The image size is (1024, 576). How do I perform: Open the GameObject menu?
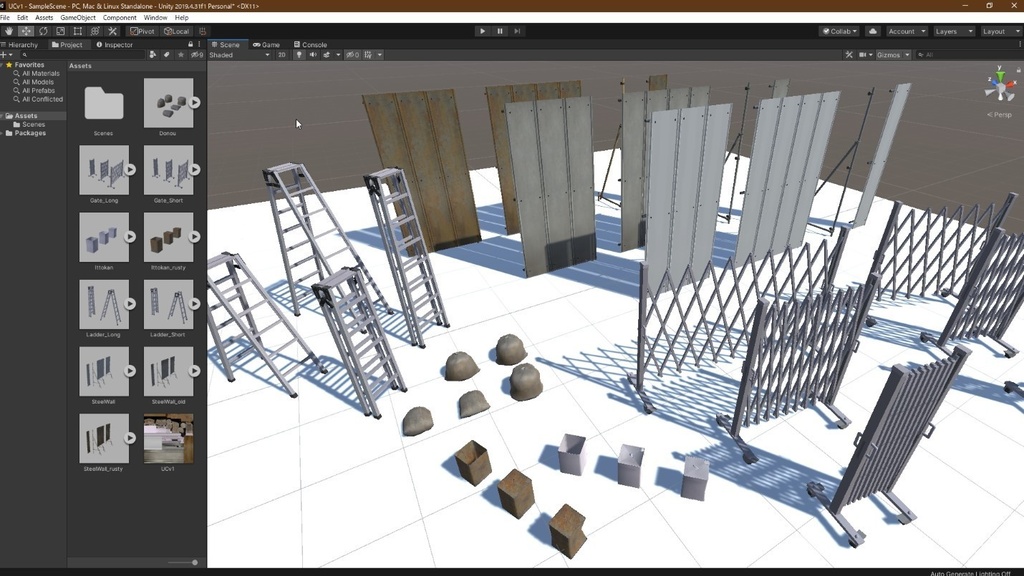[x=78, y=18]
